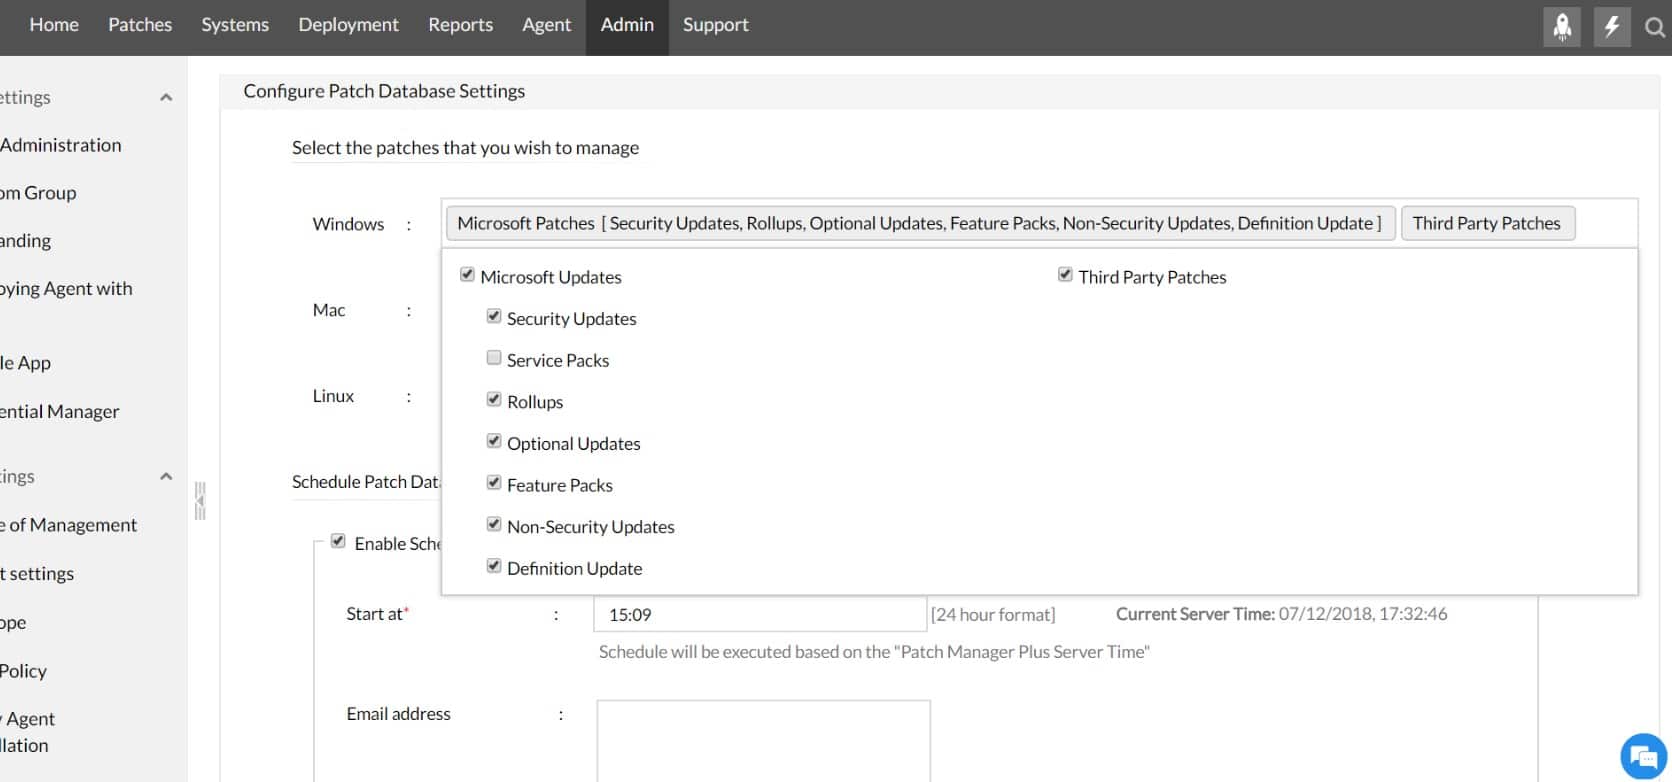Open the Rebranding sidebar link
This screenshot has width=1672, height=782.
(x=25, y=241)
